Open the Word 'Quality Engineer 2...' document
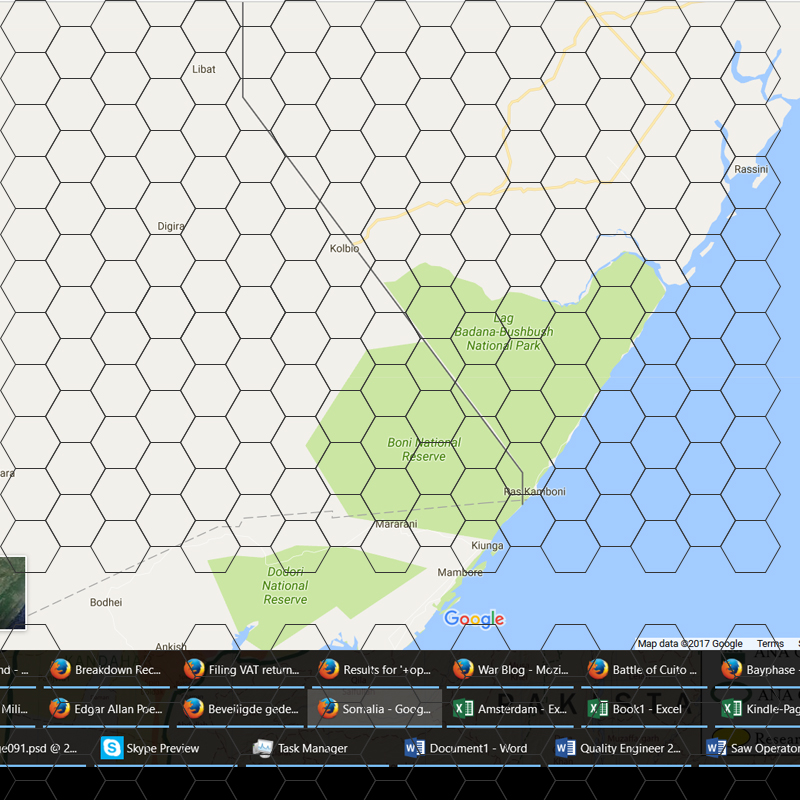The height and width of the screenshot is (800, 800). tap(618, 748)
